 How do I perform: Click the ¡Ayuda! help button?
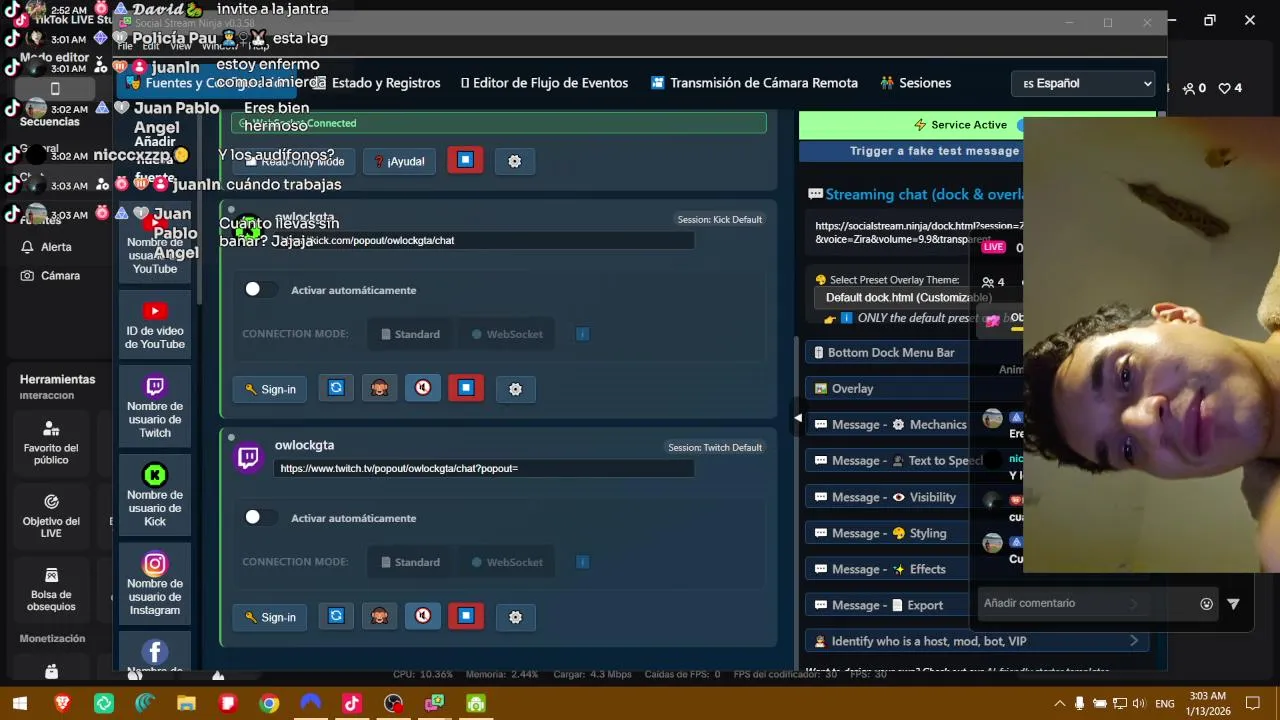click(x=399, y=161)
